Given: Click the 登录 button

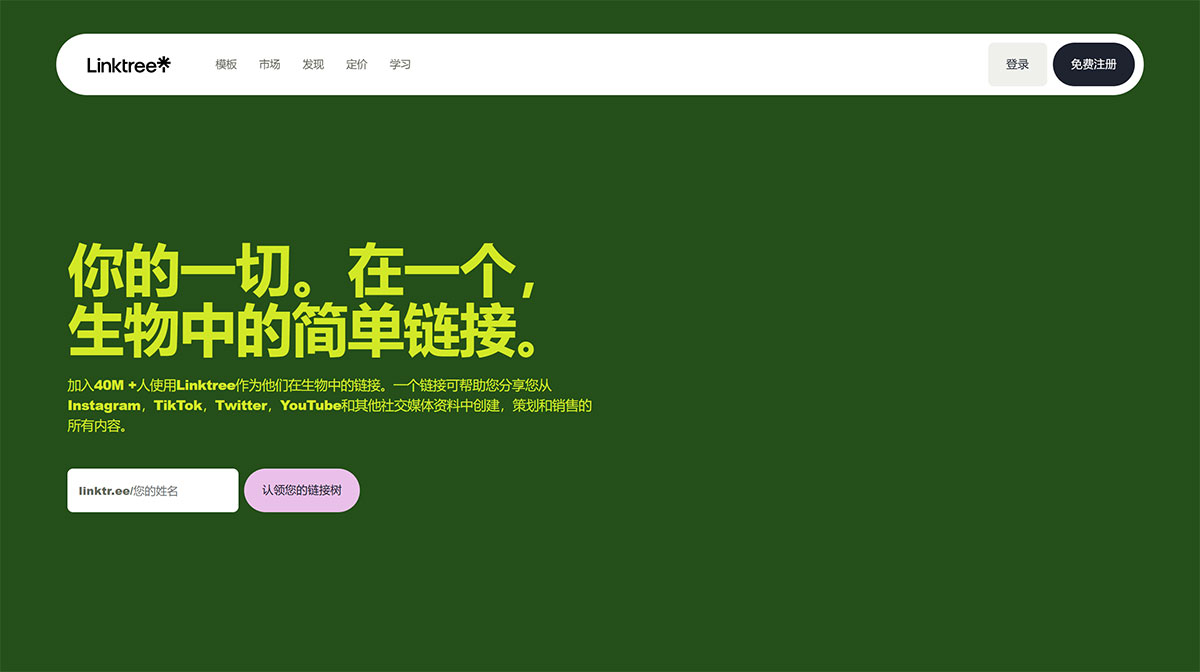Looking at the screenshot, I should [1017, 63].
